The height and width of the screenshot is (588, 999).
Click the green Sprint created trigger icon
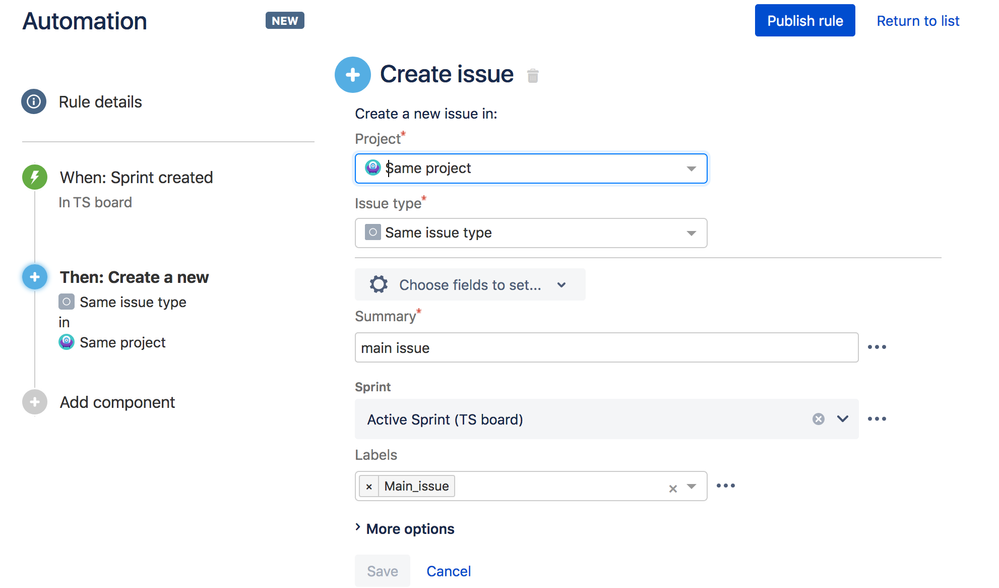click(34, 178)
